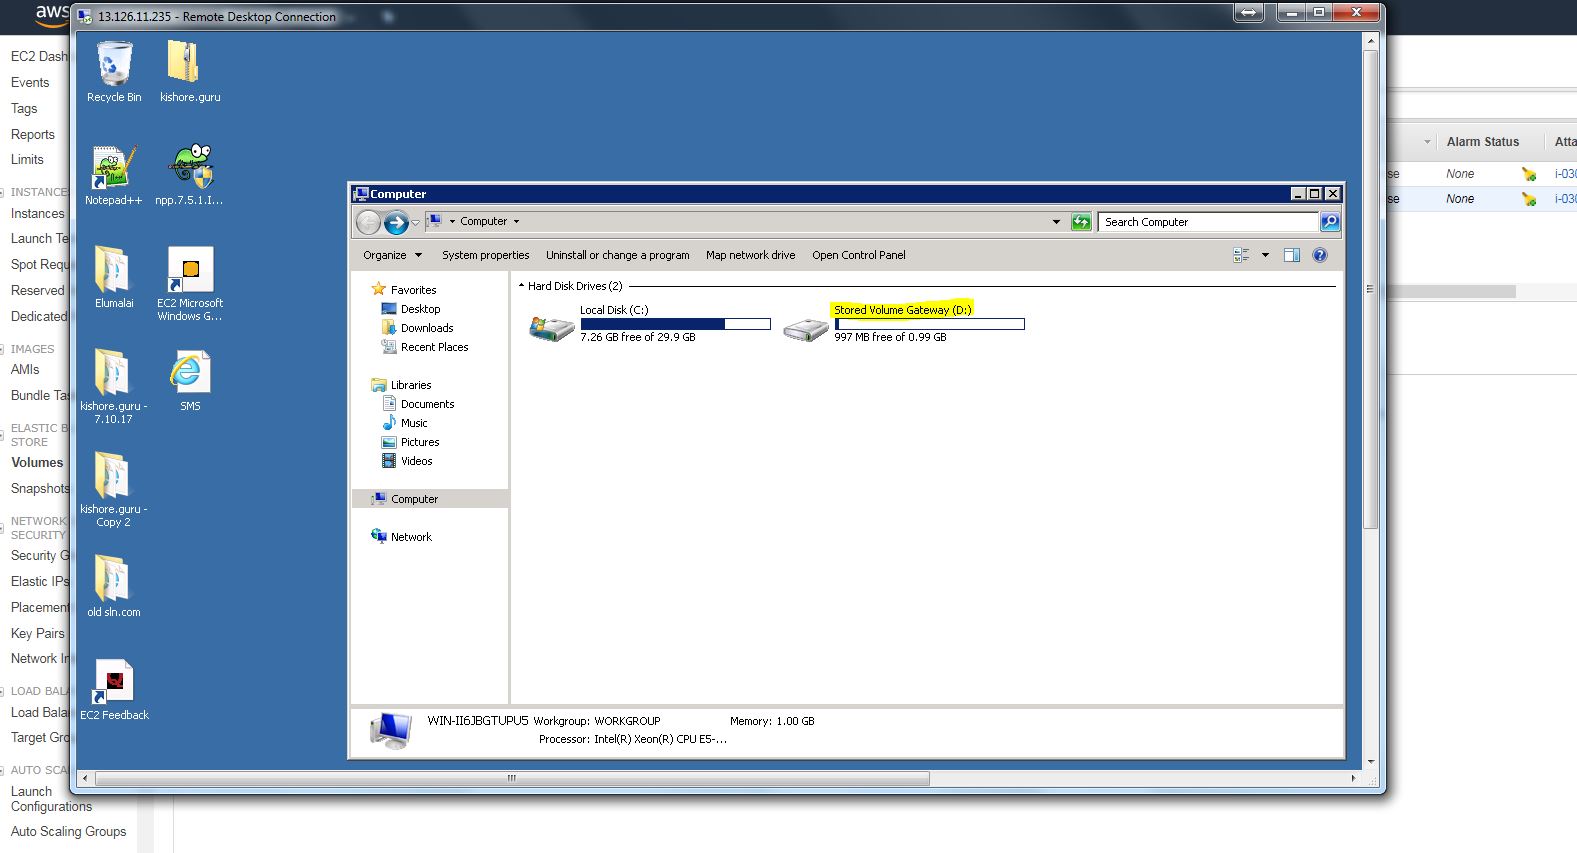Click the Search Computer input field
Image resolution: width=1577 pixels, height=853 pixels.
tap(1207, 222)
